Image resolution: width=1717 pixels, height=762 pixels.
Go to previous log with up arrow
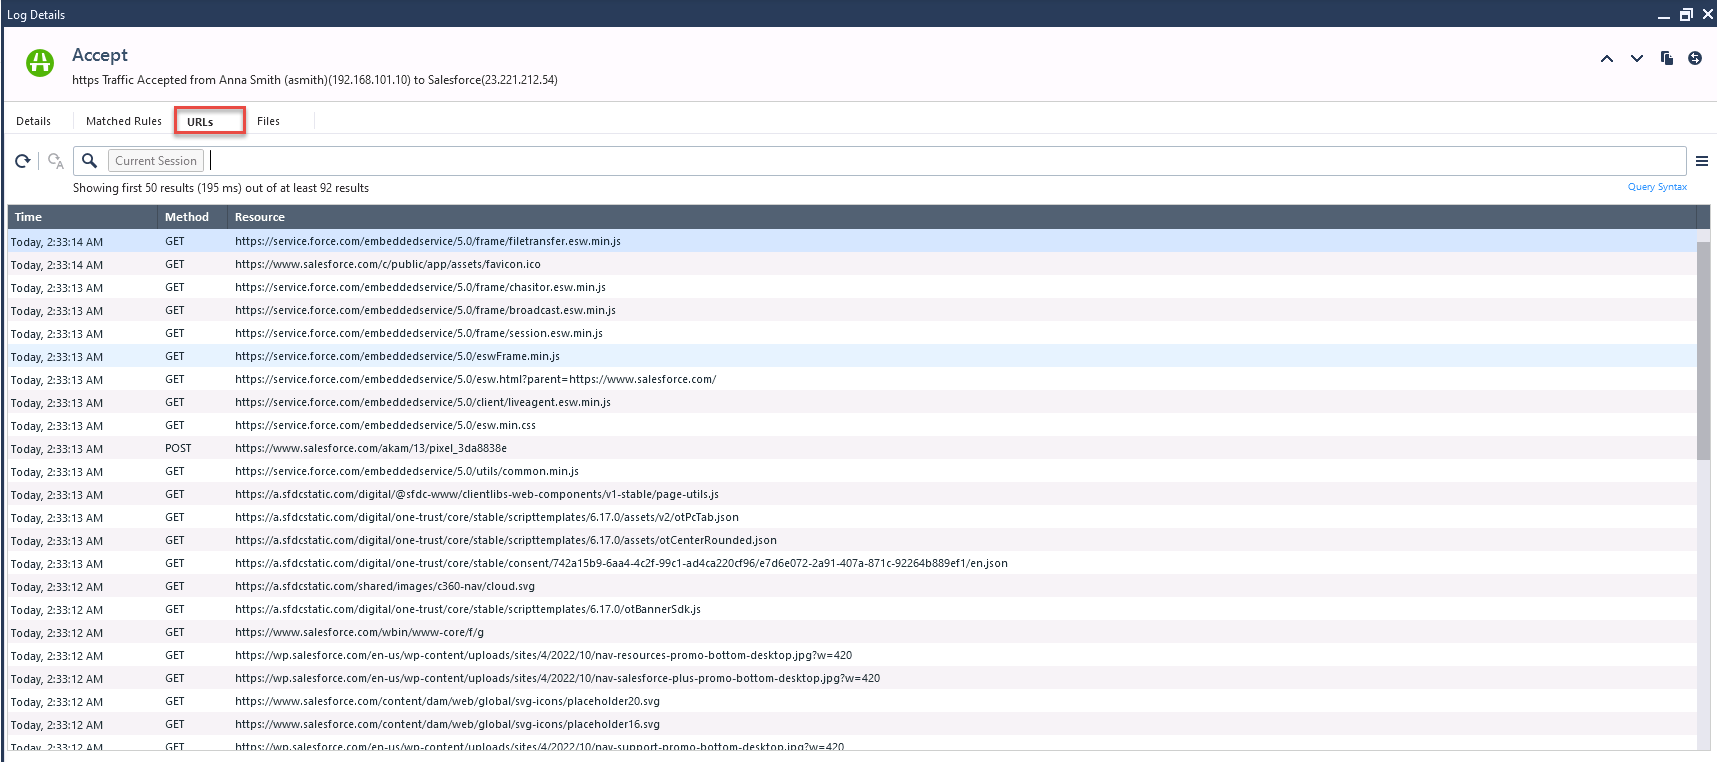(1606, 58)
